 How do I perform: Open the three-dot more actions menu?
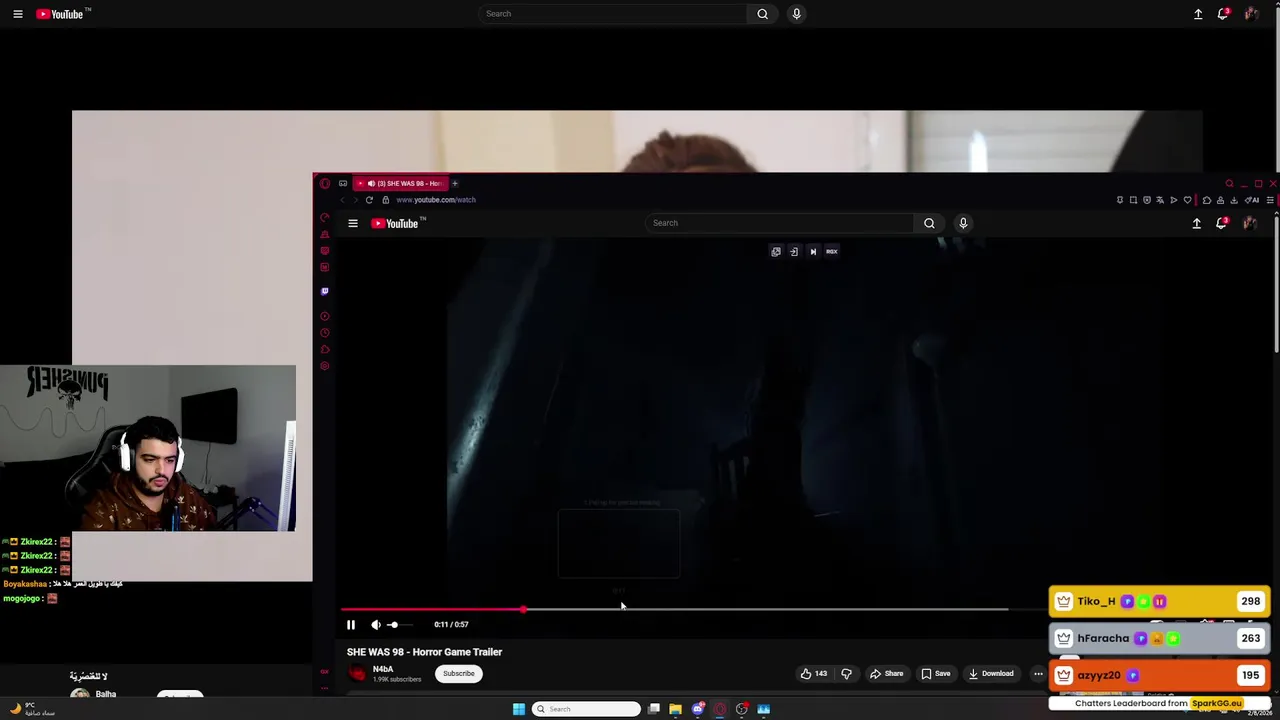(1038, 674)
